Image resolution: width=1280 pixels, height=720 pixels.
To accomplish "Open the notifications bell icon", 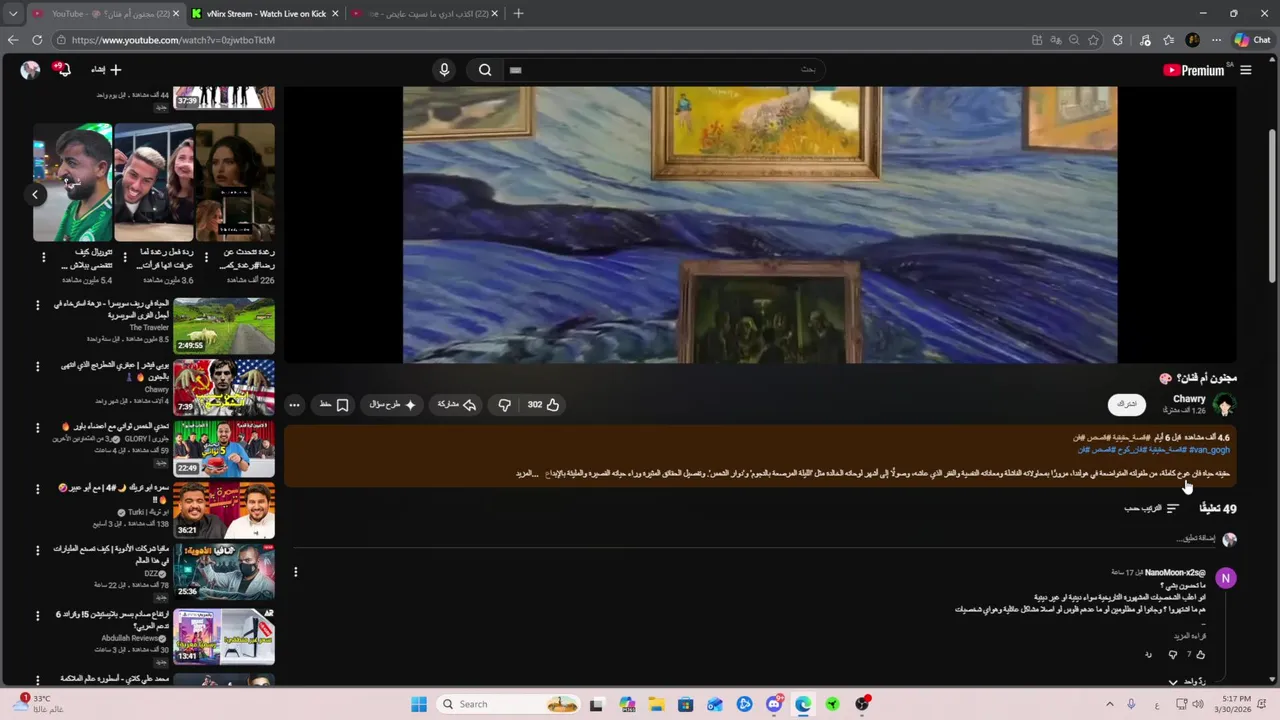I will point(62,70).
